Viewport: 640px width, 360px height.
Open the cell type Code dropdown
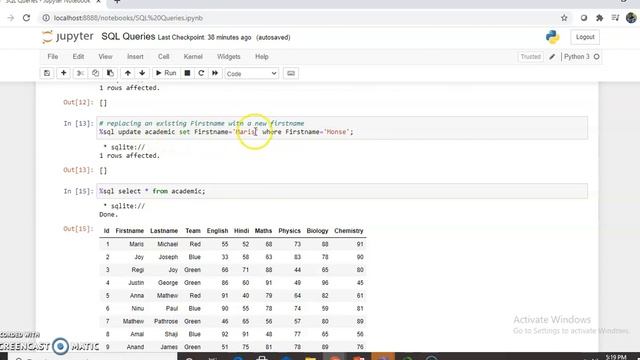pyautogui.click(x=251, y=74)
